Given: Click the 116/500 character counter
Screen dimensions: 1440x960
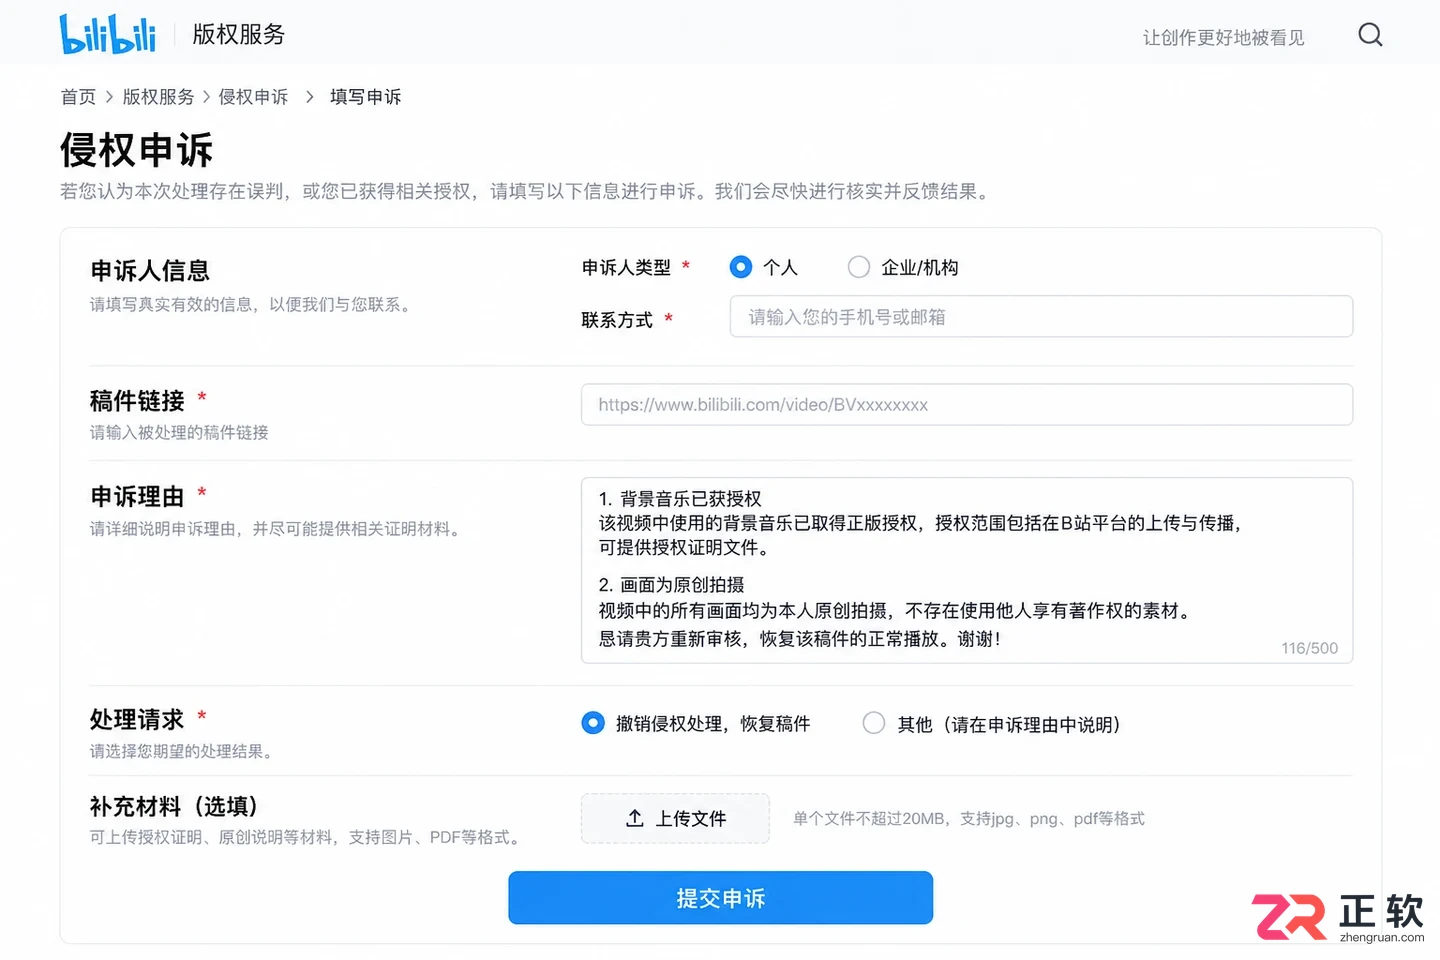Looking at the screenshot, I should pos(1309,648).
